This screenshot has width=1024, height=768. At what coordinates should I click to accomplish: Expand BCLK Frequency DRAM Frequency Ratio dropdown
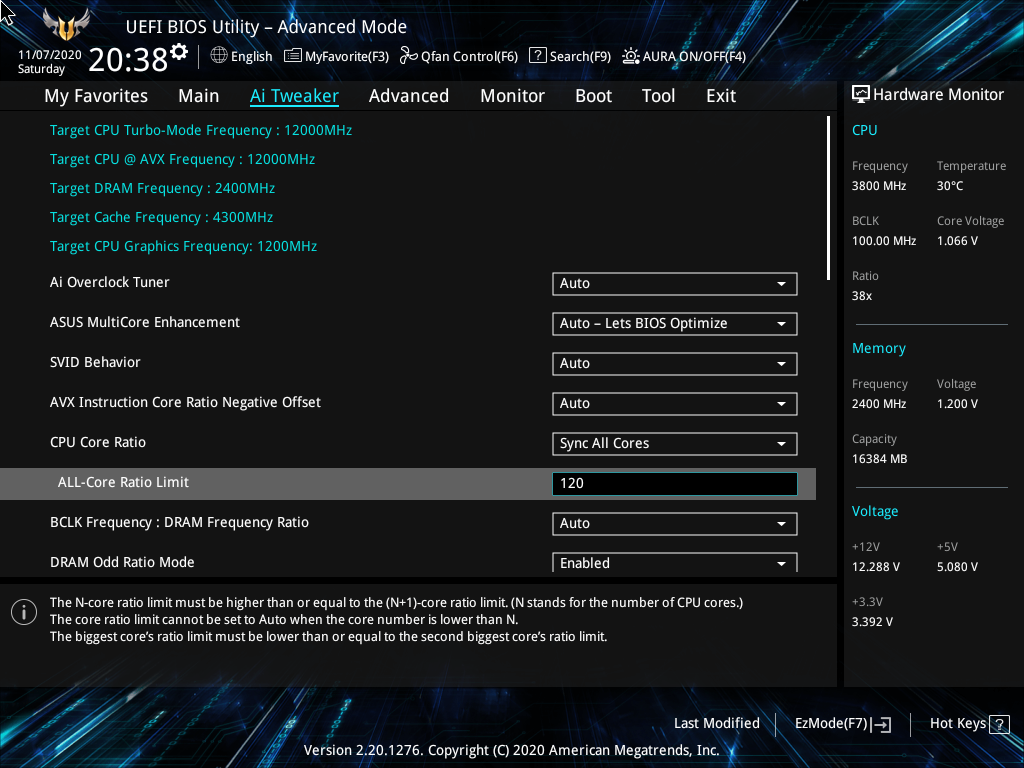click(x=675, y=523)
